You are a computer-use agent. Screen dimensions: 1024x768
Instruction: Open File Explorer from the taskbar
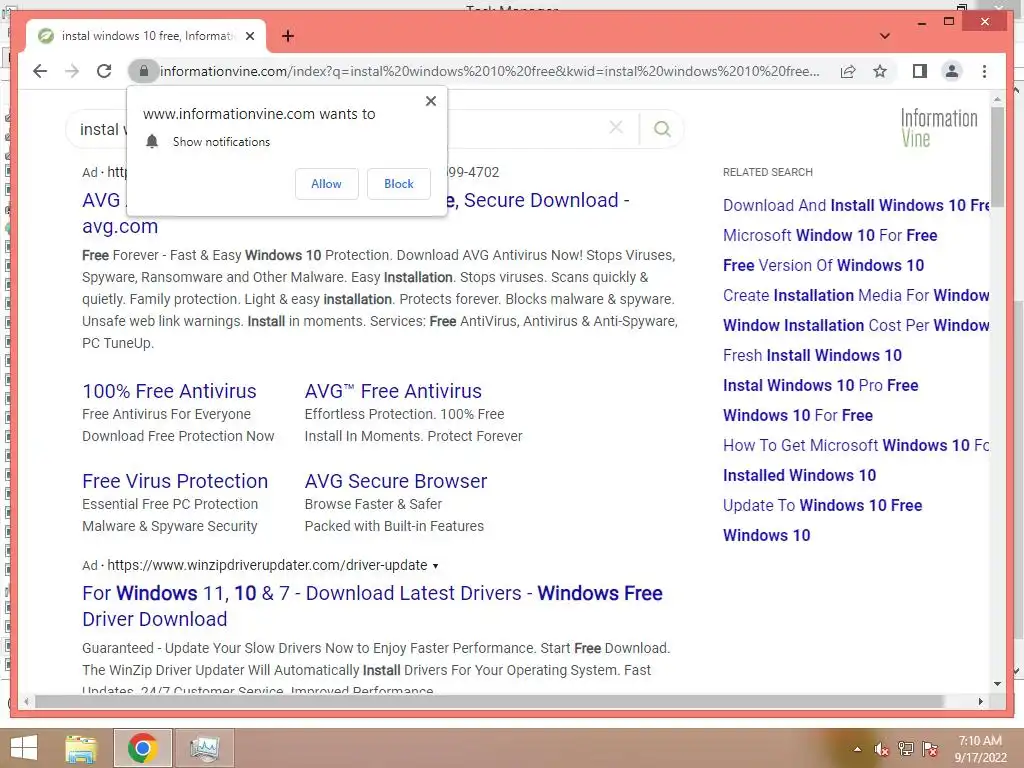[x=81, y=748]
